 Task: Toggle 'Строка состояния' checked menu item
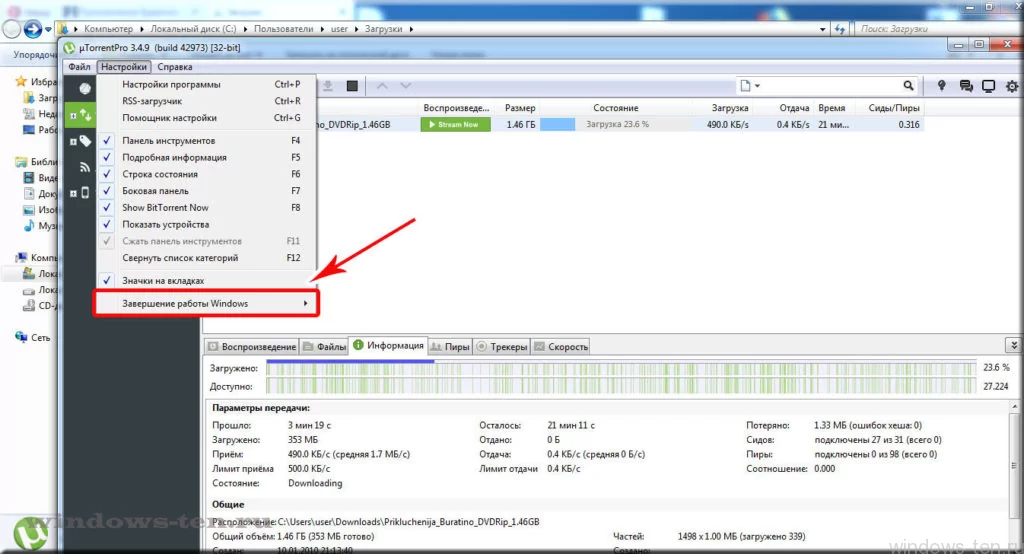tap(160, 174)
